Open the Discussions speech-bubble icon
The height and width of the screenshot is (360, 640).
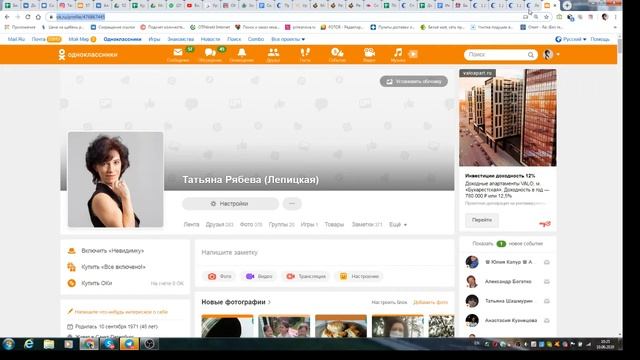210,52
